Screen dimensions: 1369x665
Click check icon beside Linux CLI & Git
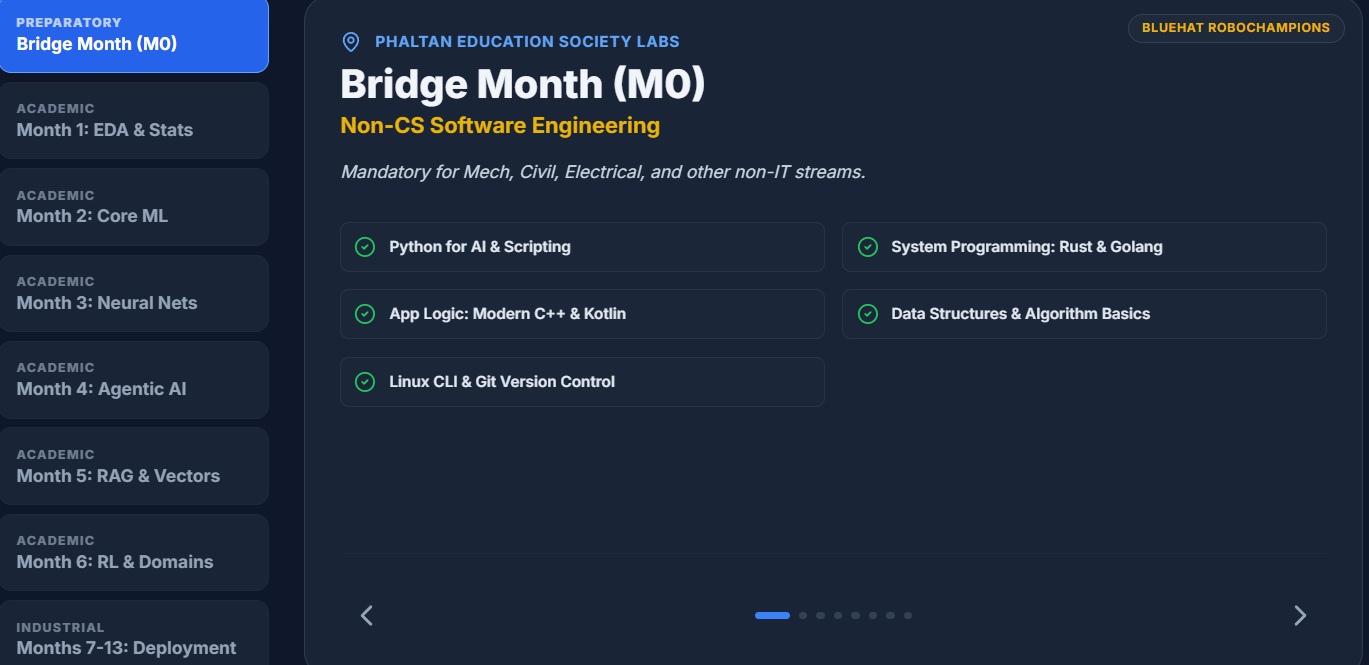[365, 382]
